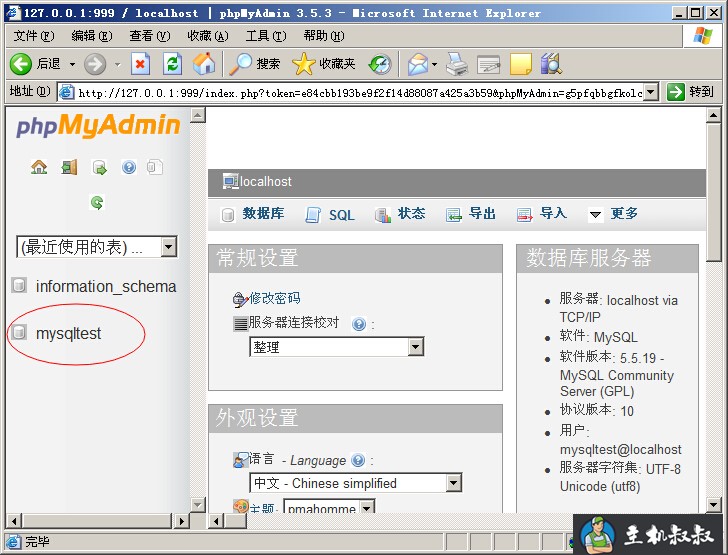
Task: Open the Mail icon dropdown arrow
Action: [435, 64]
